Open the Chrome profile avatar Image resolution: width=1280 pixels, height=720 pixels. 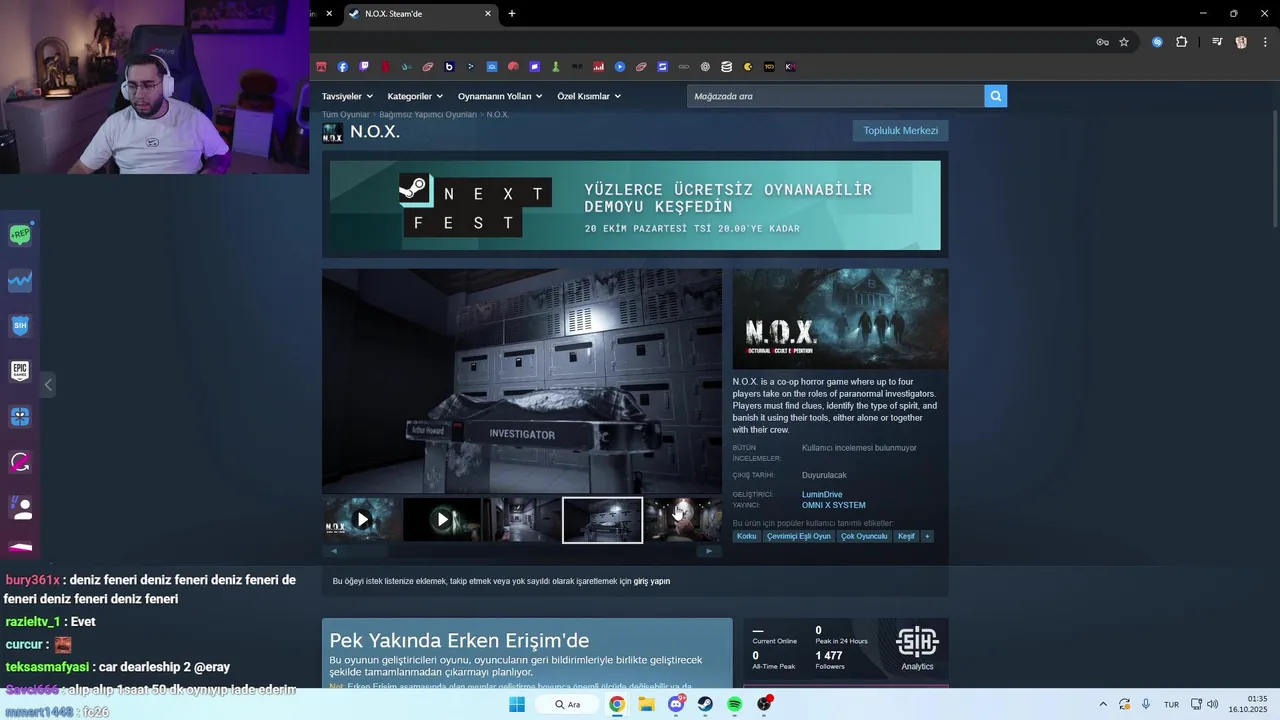tap(1241, 42)
